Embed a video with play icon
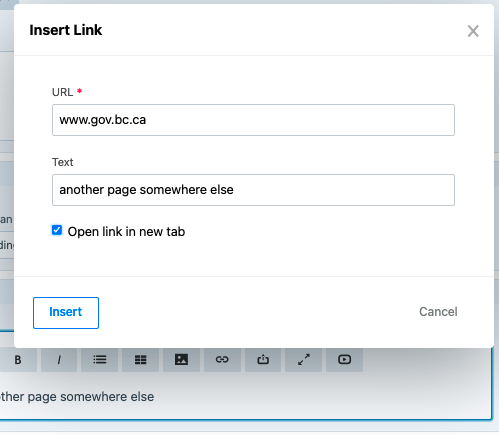Screen dimensions: 499x435 344,360
